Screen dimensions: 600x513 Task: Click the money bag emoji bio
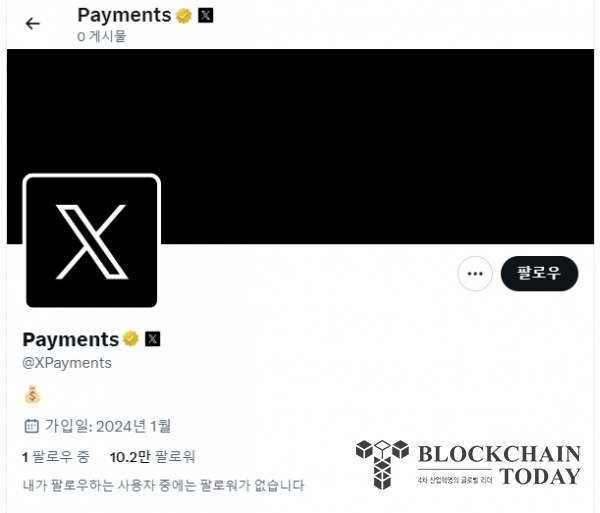32,395
